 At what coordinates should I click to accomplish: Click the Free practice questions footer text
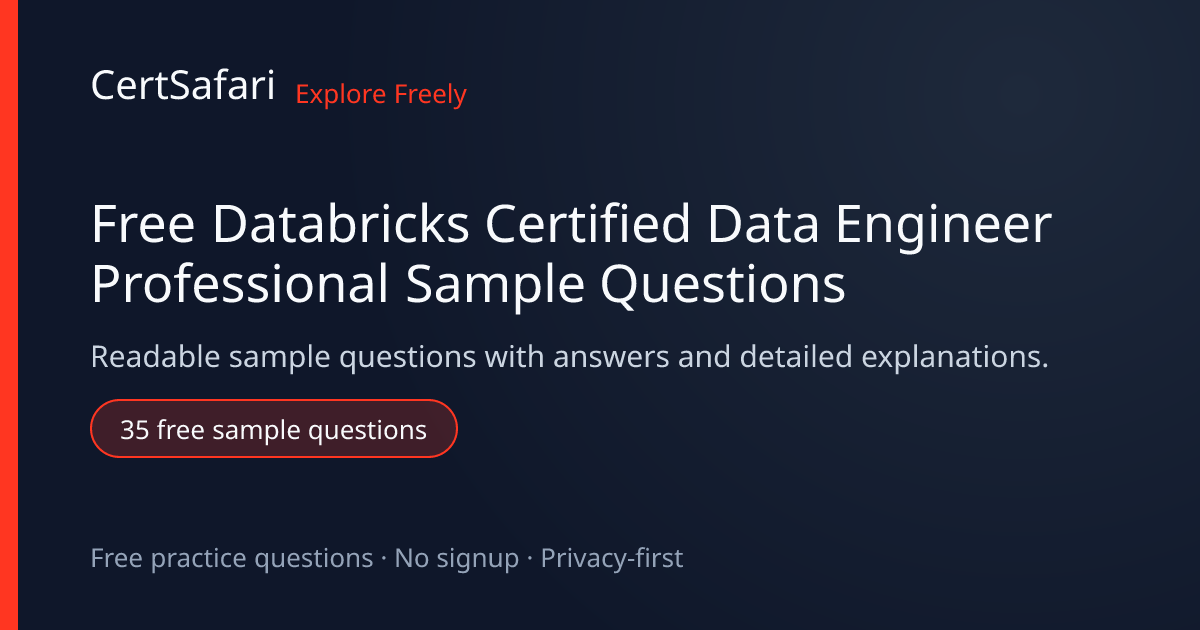232,558
